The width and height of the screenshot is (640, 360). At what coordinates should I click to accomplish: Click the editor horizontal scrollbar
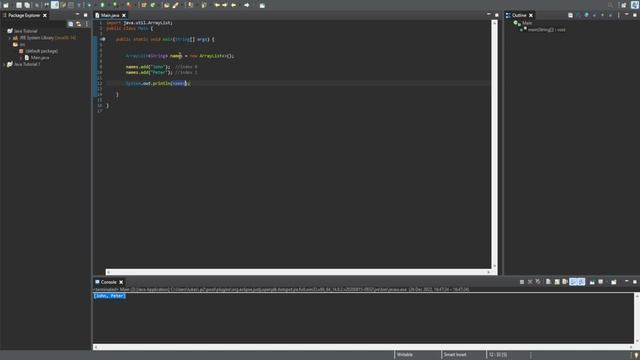point(298,272)
